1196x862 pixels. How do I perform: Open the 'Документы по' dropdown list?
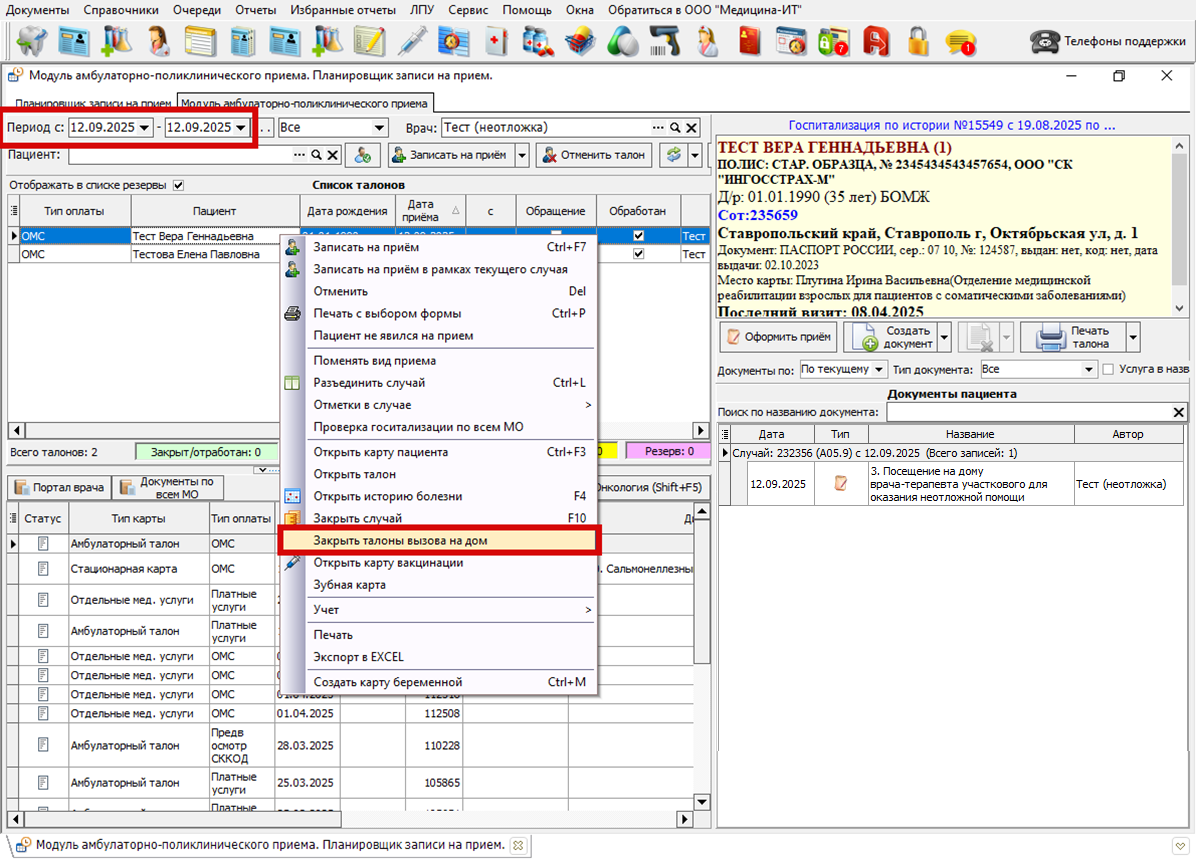(x=878, y=369)
